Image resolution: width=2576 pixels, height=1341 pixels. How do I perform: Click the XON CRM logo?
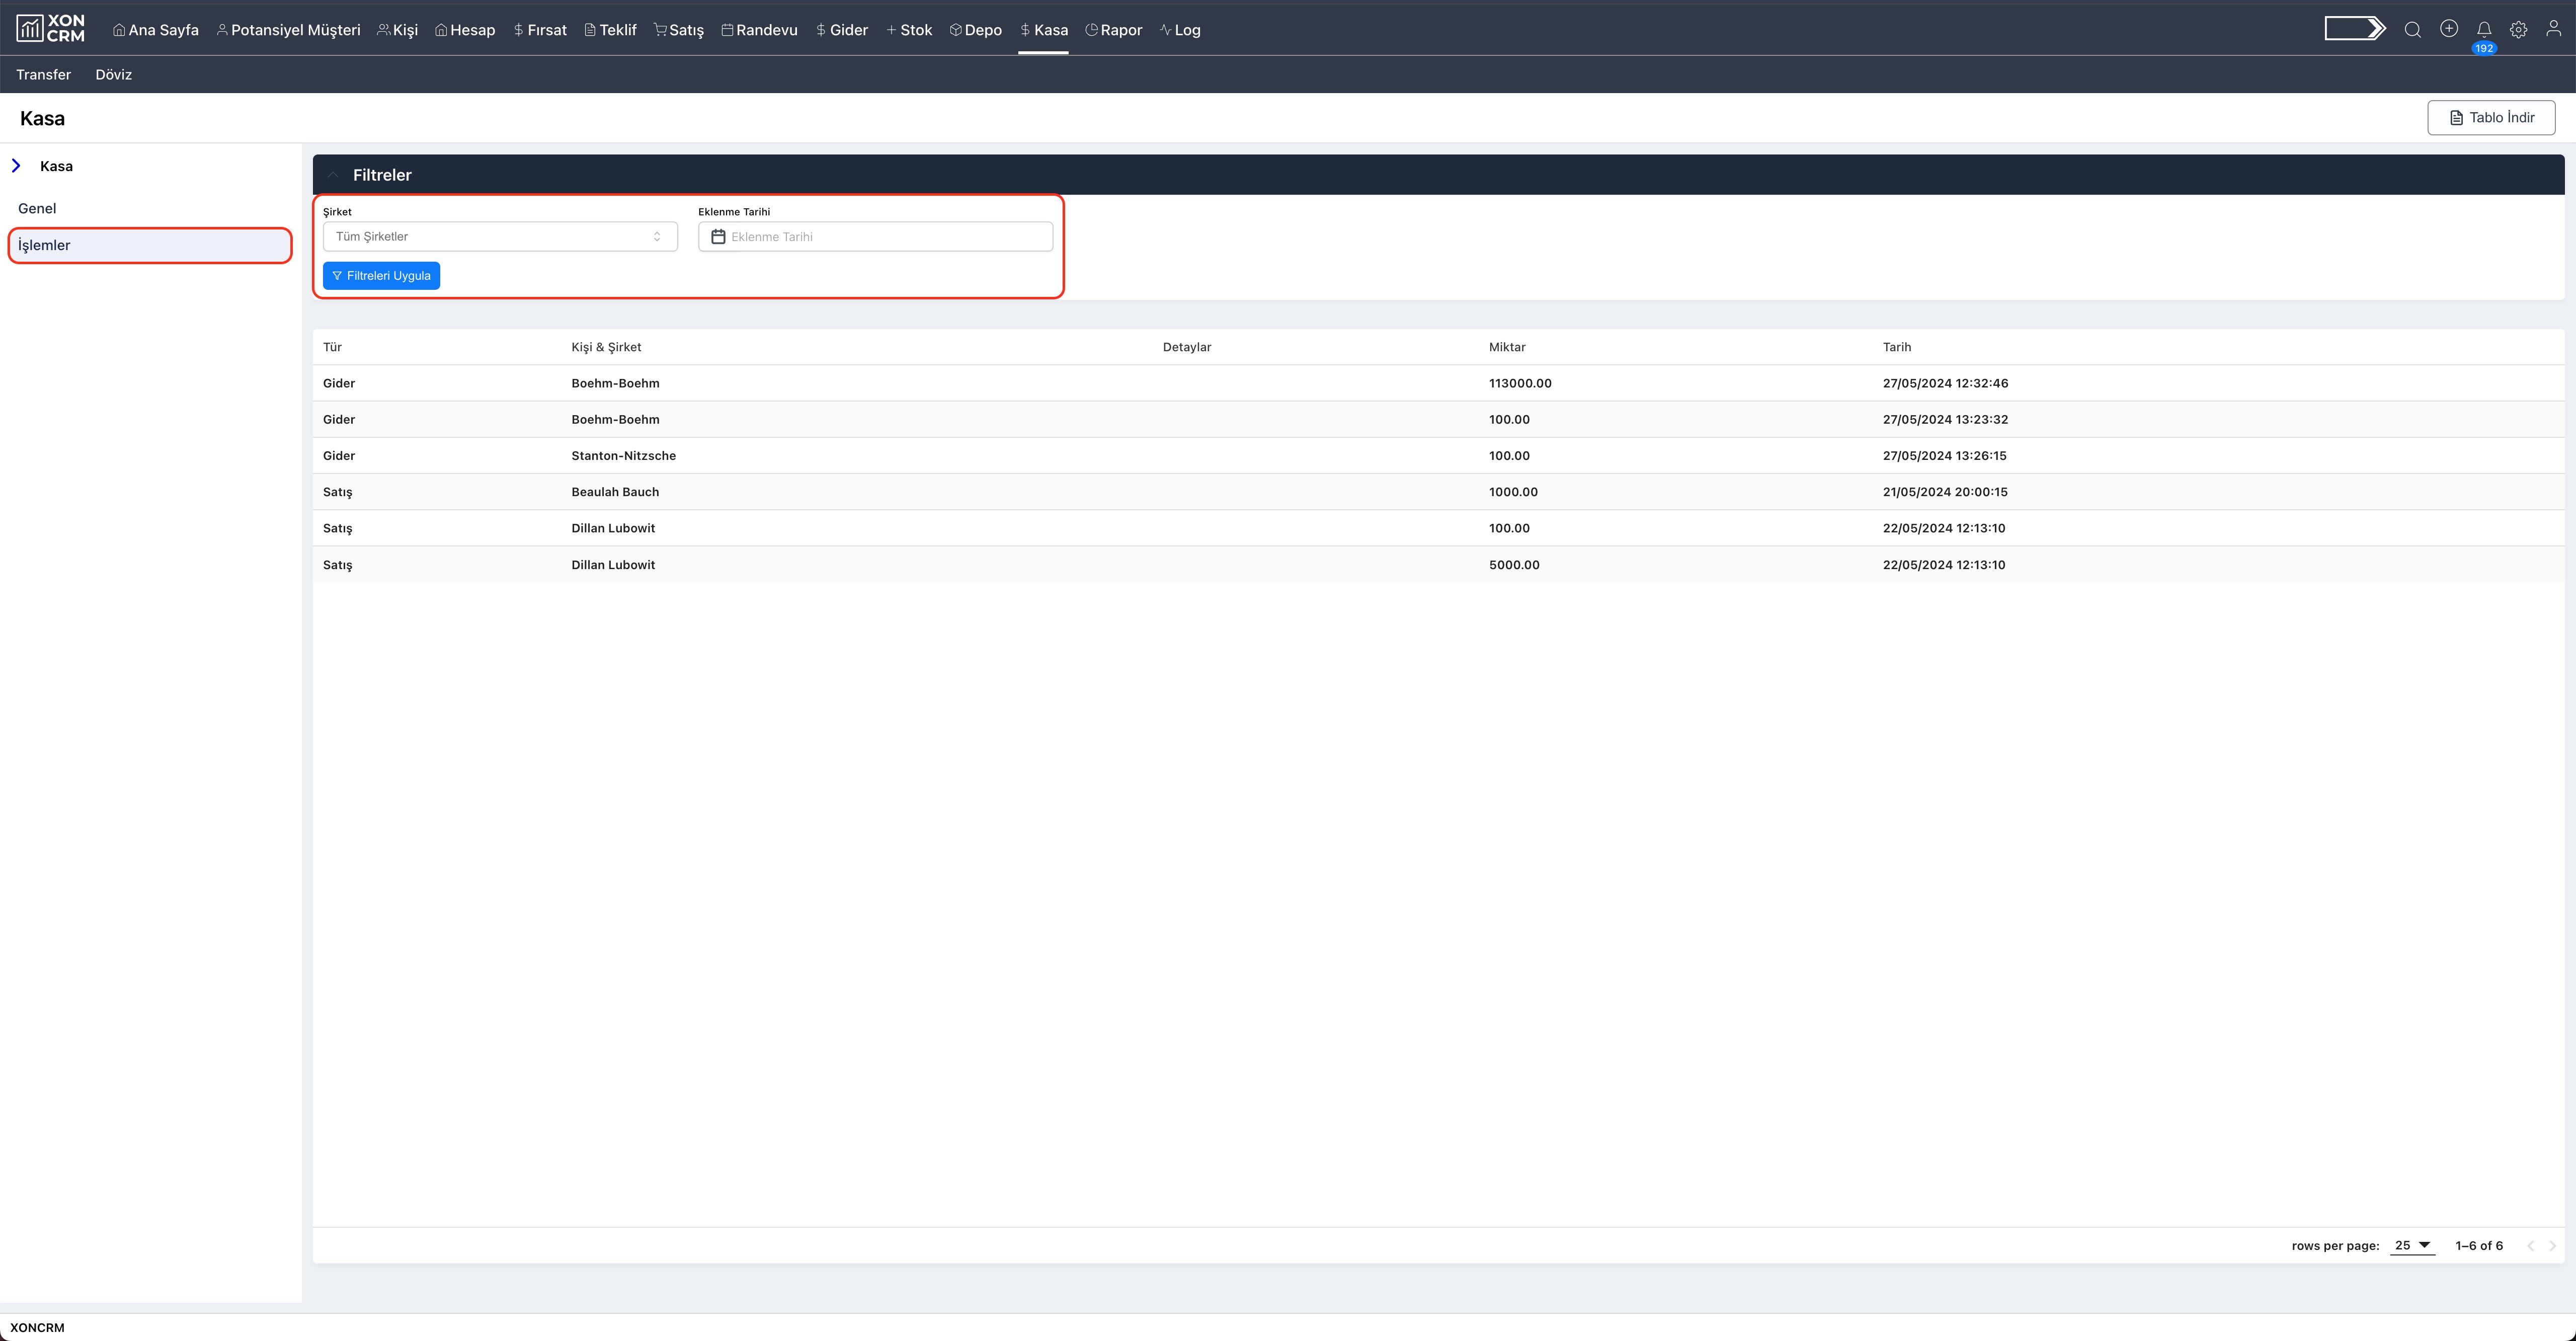click(x=50, y=29)
